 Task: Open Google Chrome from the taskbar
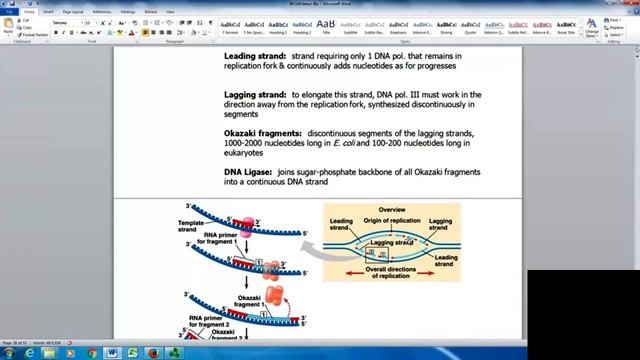click(92, 353)
